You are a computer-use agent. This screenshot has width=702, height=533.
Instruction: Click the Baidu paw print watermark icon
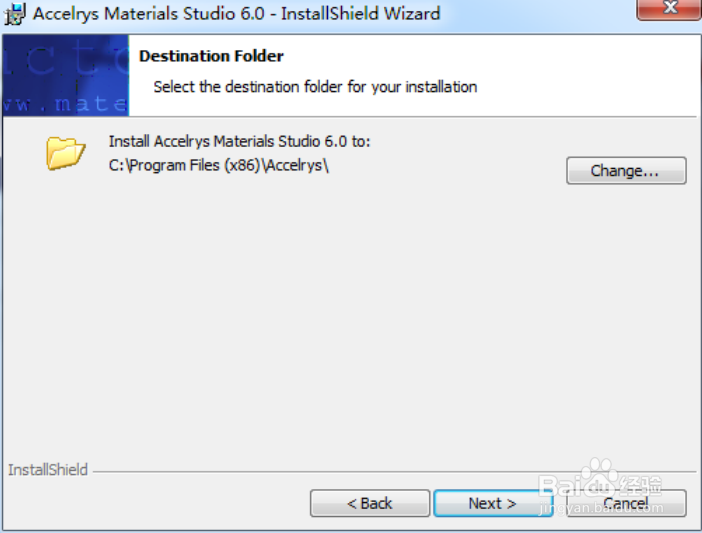599,471
